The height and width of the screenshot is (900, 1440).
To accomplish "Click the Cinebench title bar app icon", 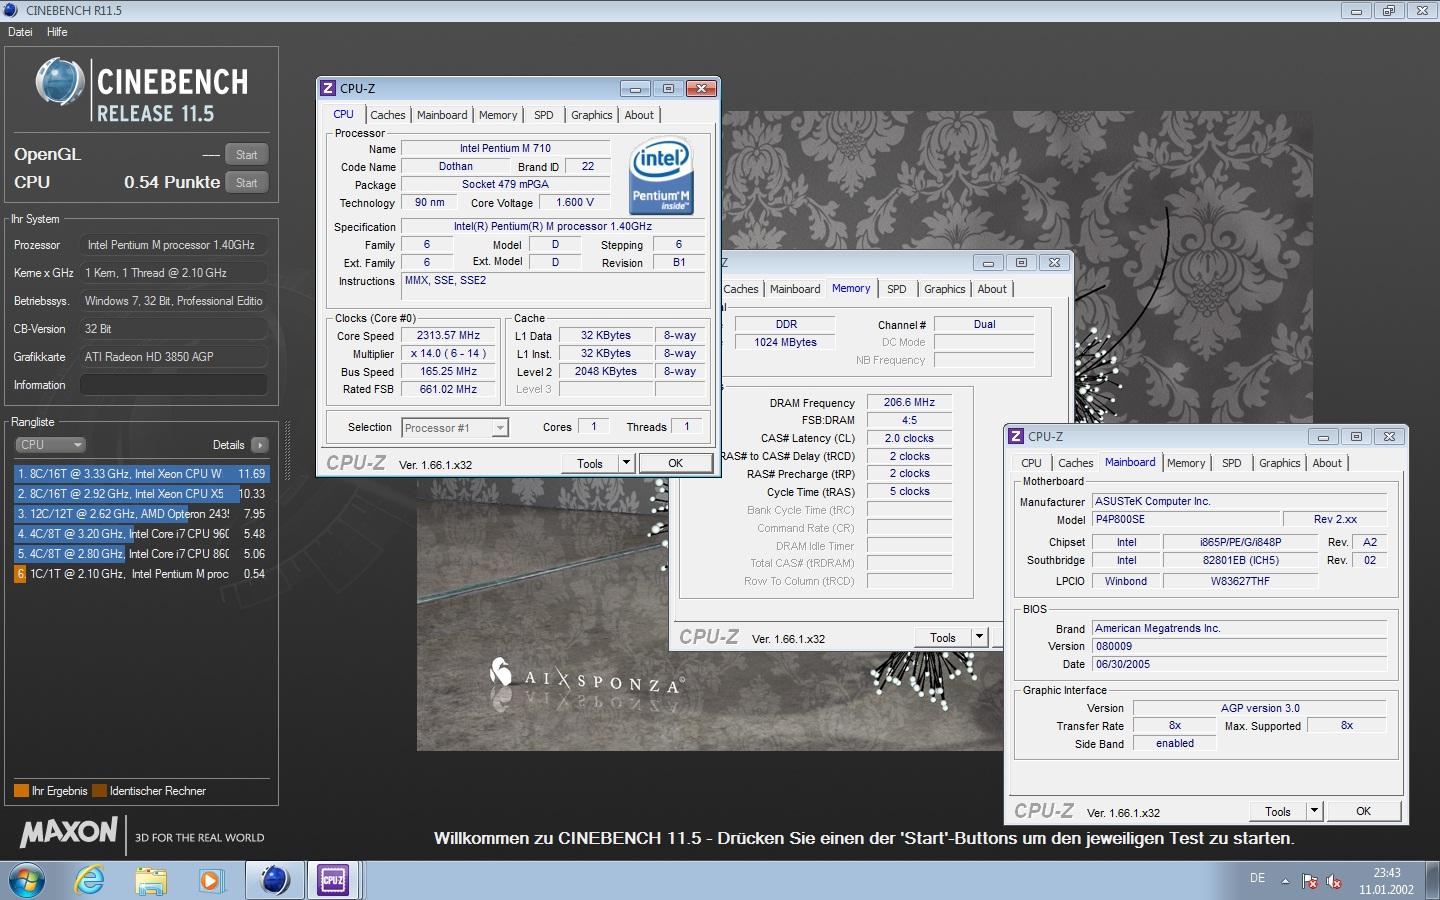I will pyautogui.click(x=11, y=10).
